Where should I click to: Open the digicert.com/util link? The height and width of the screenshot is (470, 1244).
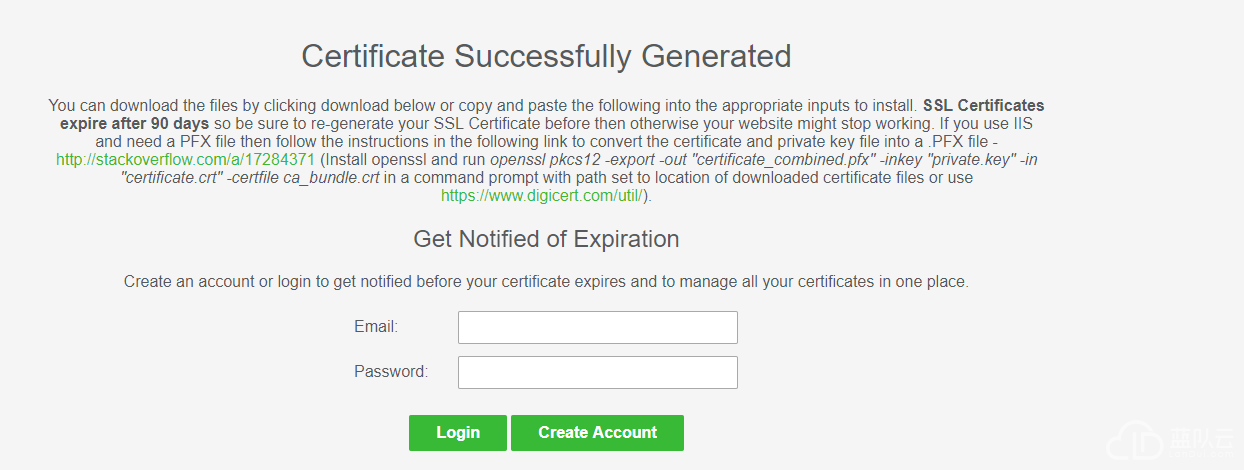544,196
